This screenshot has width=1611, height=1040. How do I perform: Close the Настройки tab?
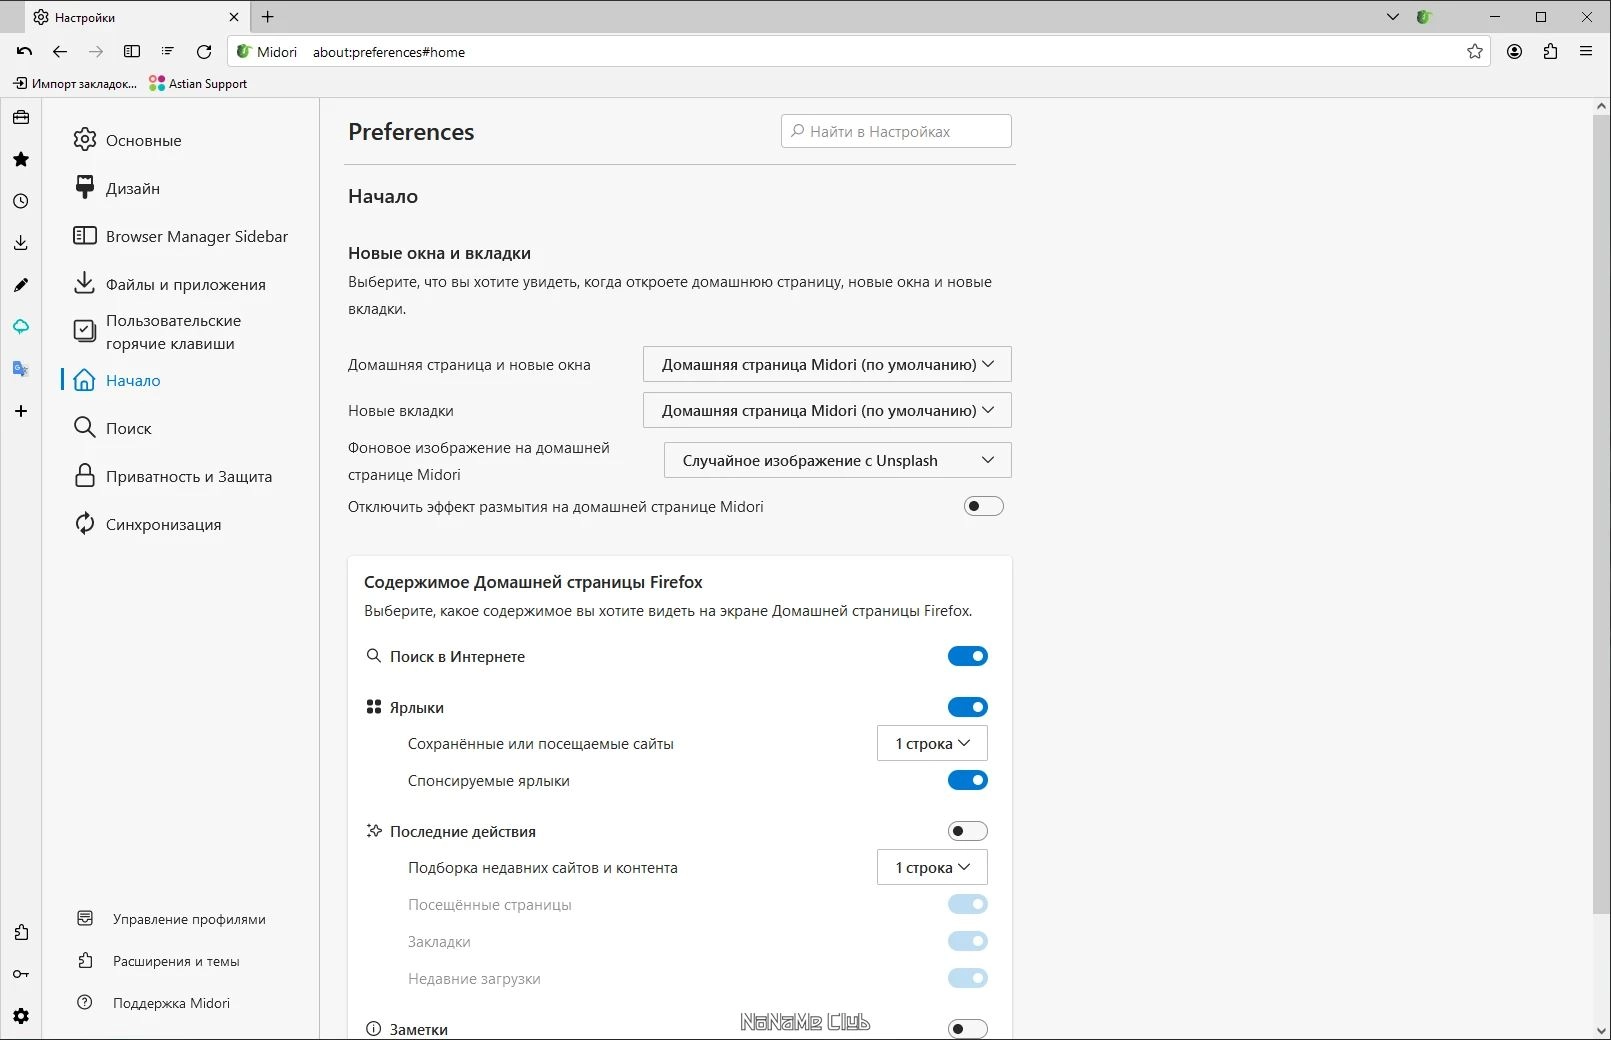[234, 17]
